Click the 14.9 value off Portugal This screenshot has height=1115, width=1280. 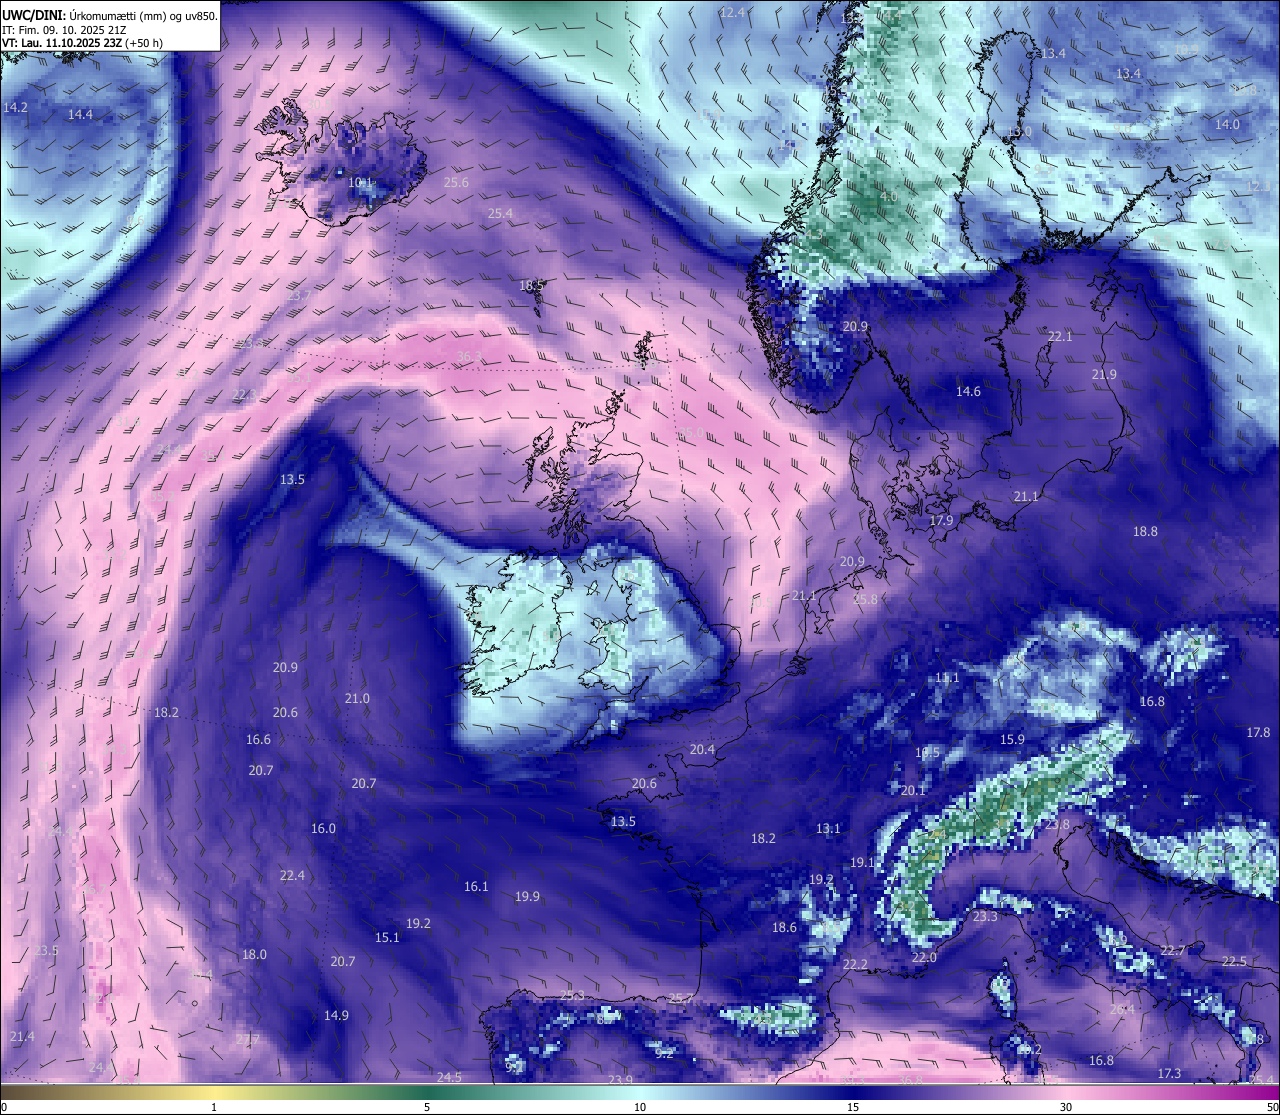(336, 1016)
